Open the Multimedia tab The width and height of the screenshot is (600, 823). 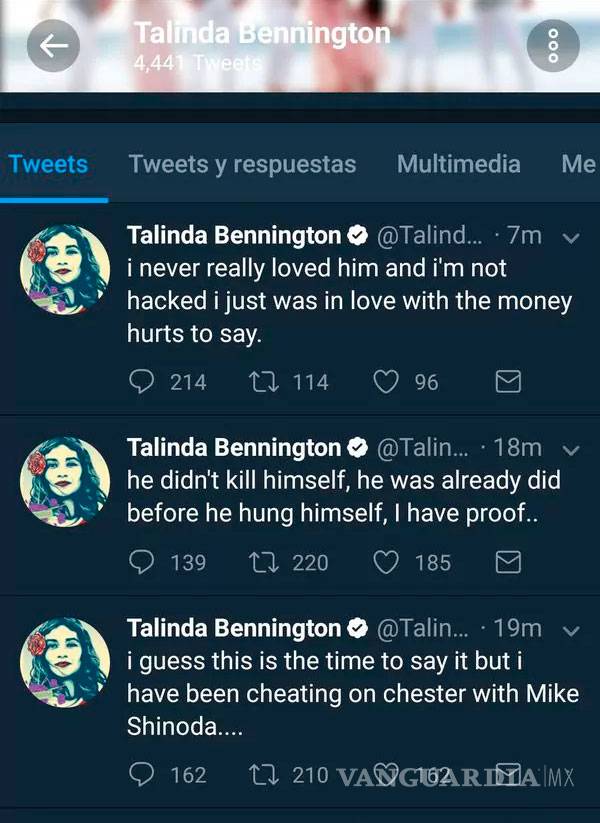458,164
